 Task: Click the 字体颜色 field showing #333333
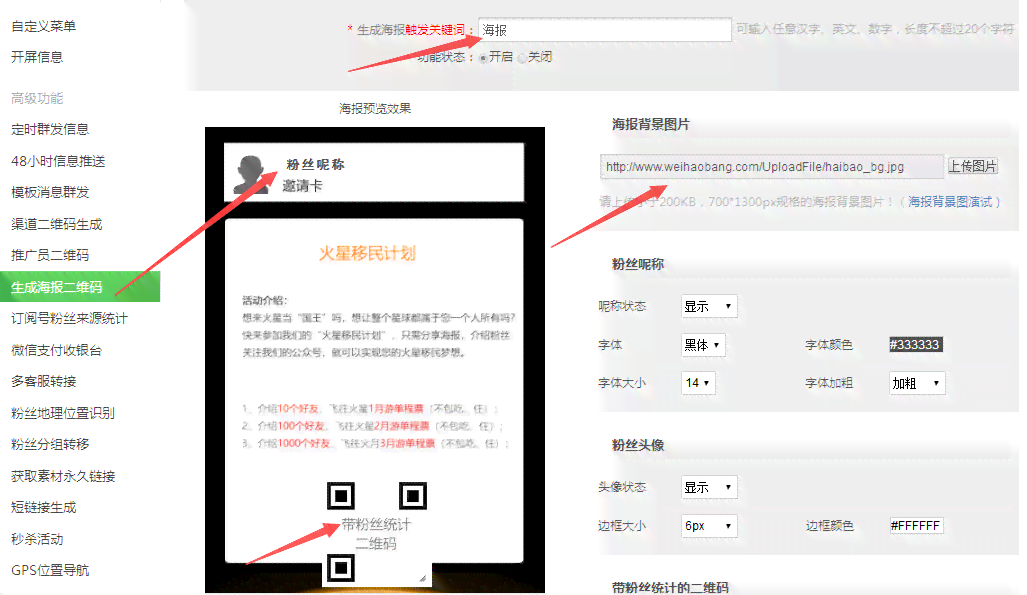pyautogui.click(x=915, y=345)
